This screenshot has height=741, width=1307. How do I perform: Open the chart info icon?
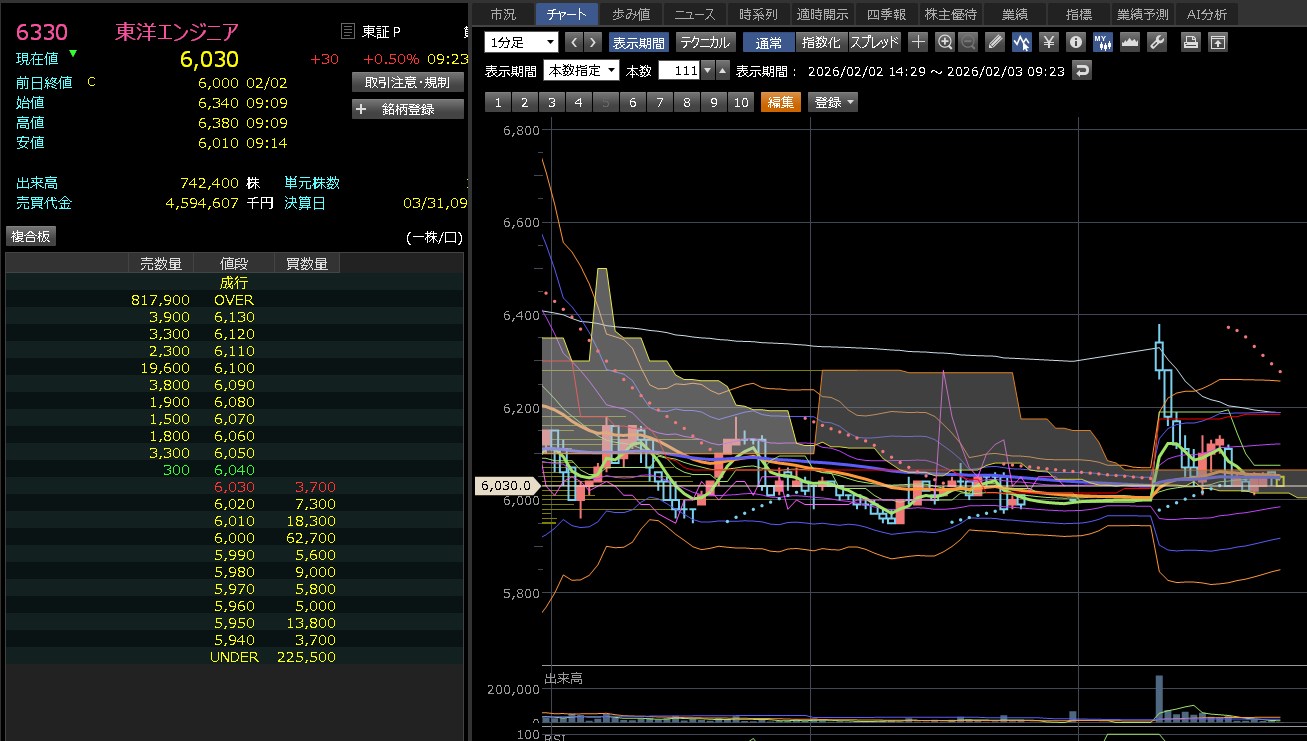click(1075, 42)
